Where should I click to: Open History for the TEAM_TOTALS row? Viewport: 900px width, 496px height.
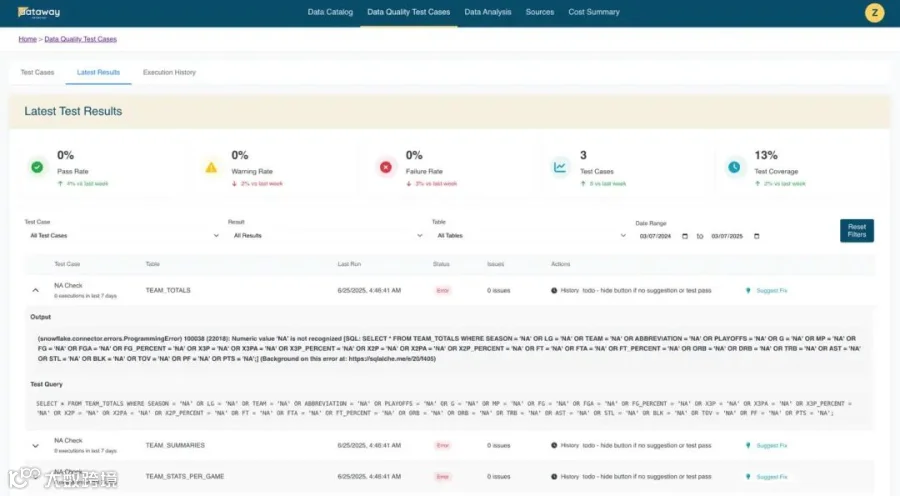coord(569,290)
